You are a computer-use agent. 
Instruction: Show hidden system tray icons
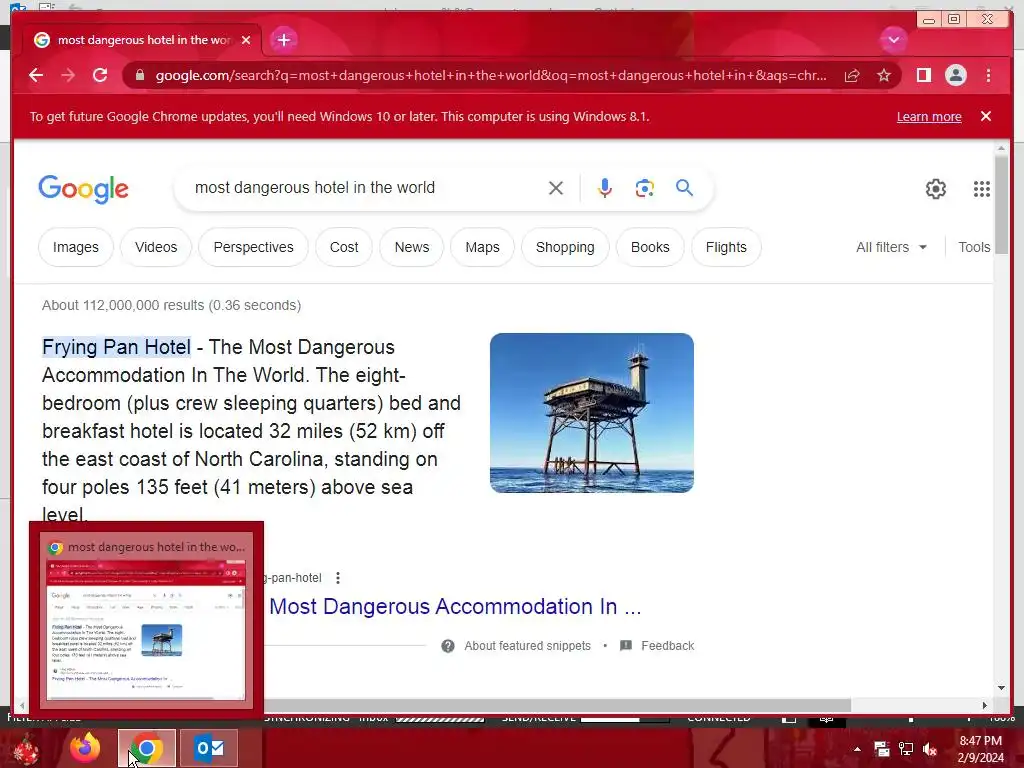[857, 749]
